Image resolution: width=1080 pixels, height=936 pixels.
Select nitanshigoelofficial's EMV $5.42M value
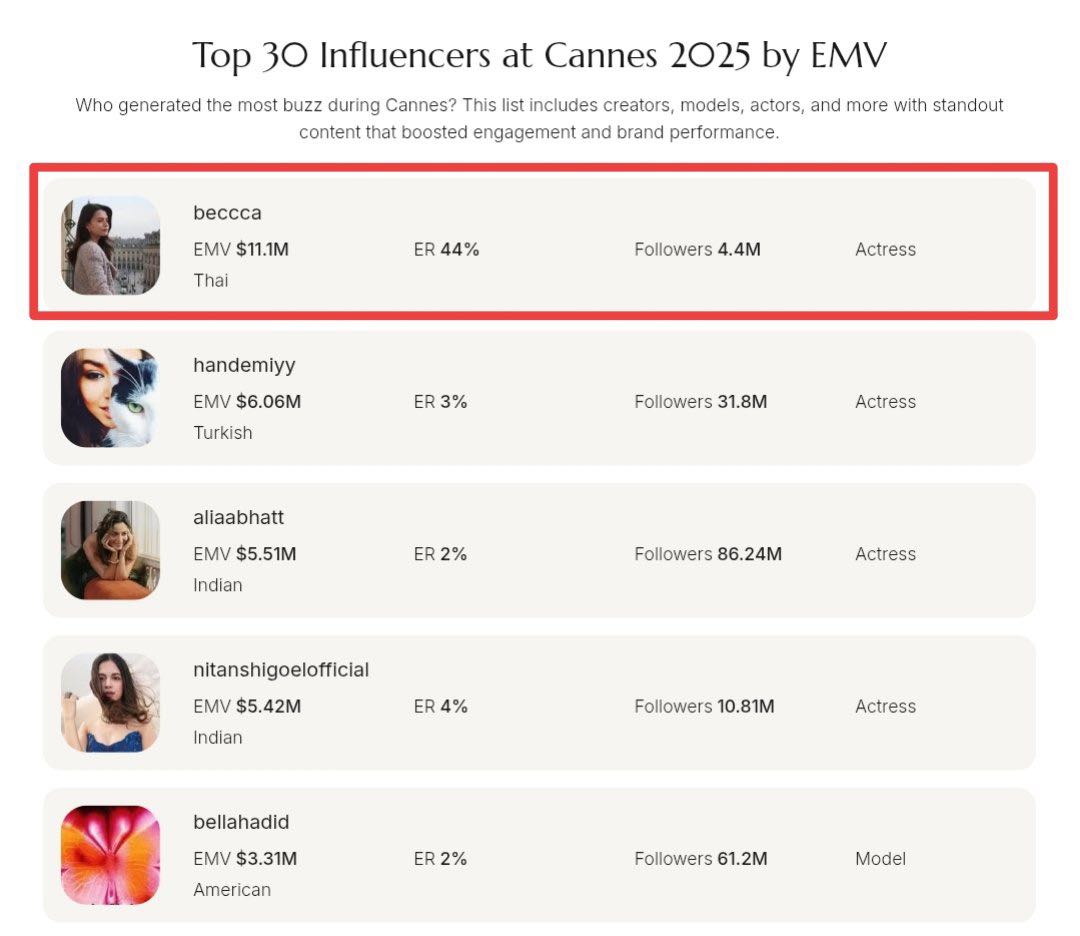pos(247,707)
